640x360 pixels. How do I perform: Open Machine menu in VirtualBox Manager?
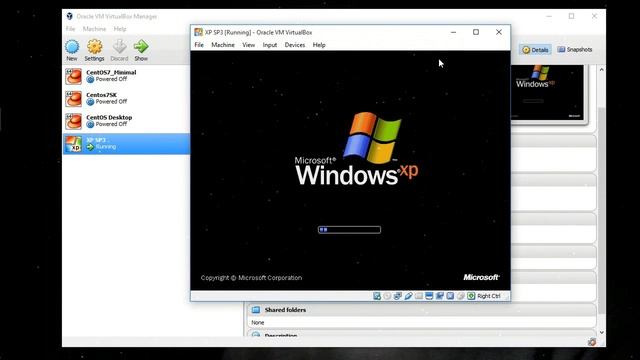click(x=94, y=29)
